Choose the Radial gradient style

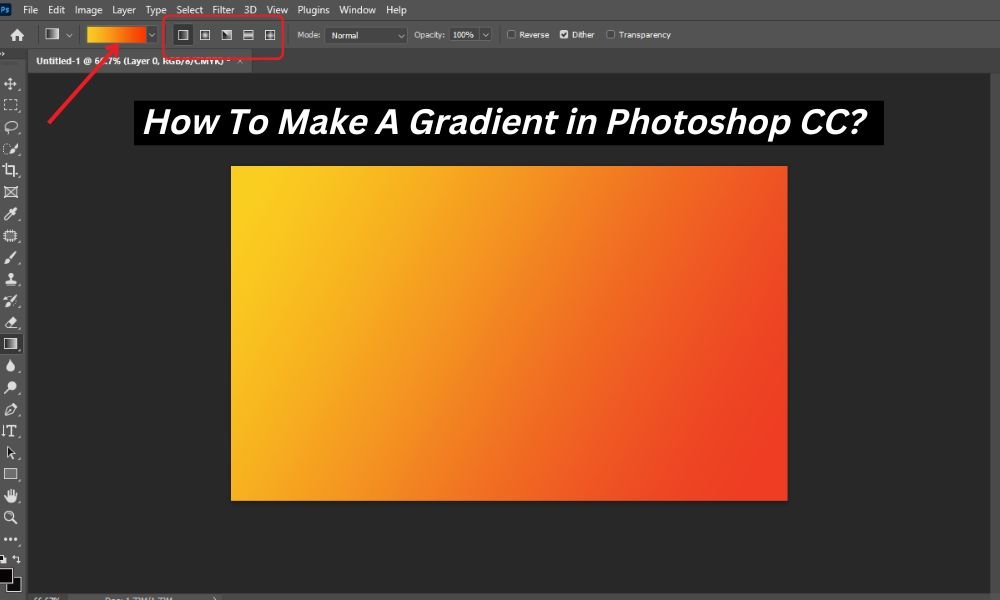[205, 34]
